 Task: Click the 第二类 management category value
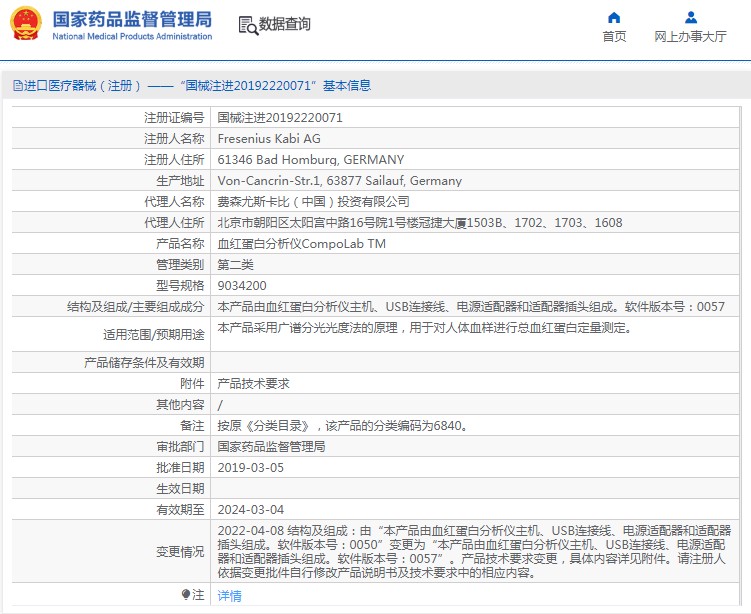(x=235, y=265)
